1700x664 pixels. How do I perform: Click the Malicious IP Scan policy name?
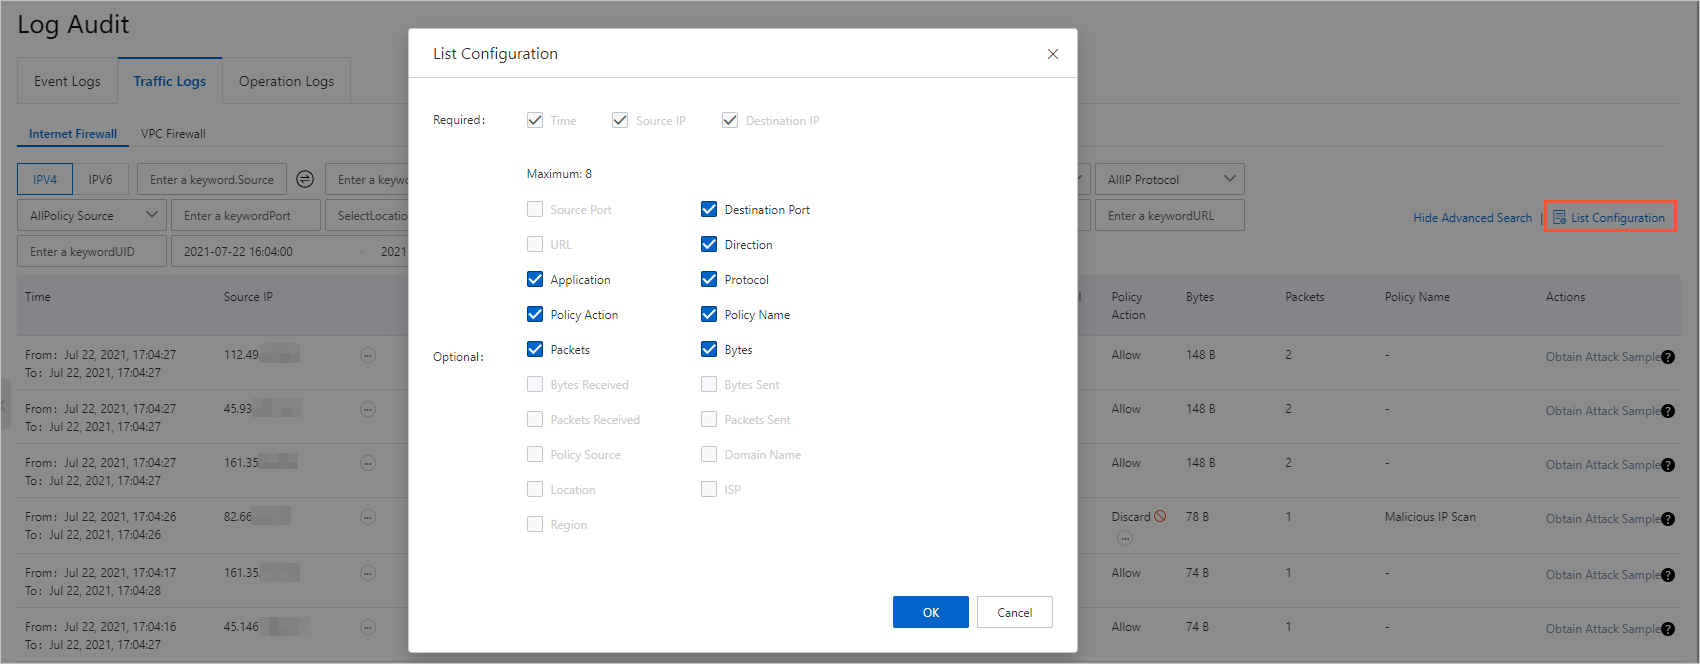(1430, 517)
